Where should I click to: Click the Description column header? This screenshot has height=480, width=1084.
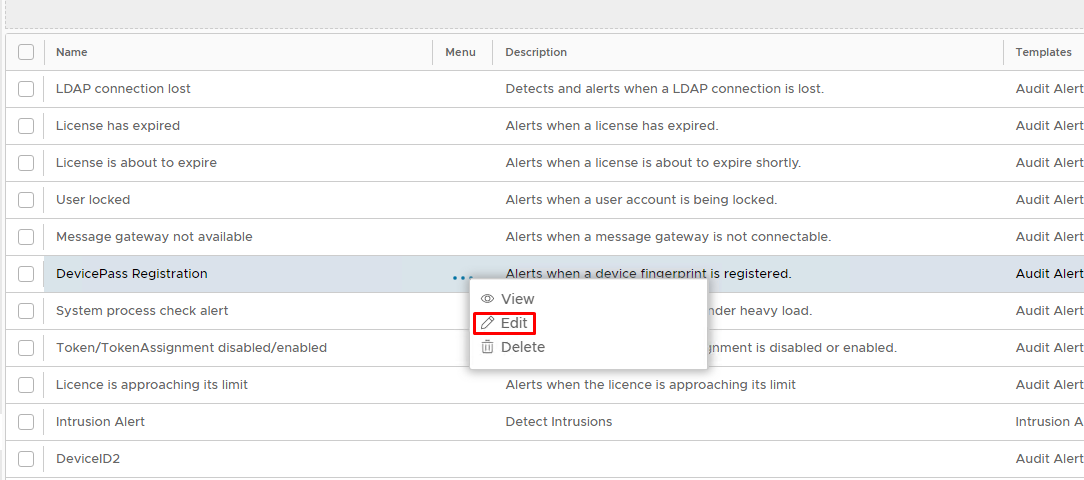pyautogui.click(x=536, y=52)
